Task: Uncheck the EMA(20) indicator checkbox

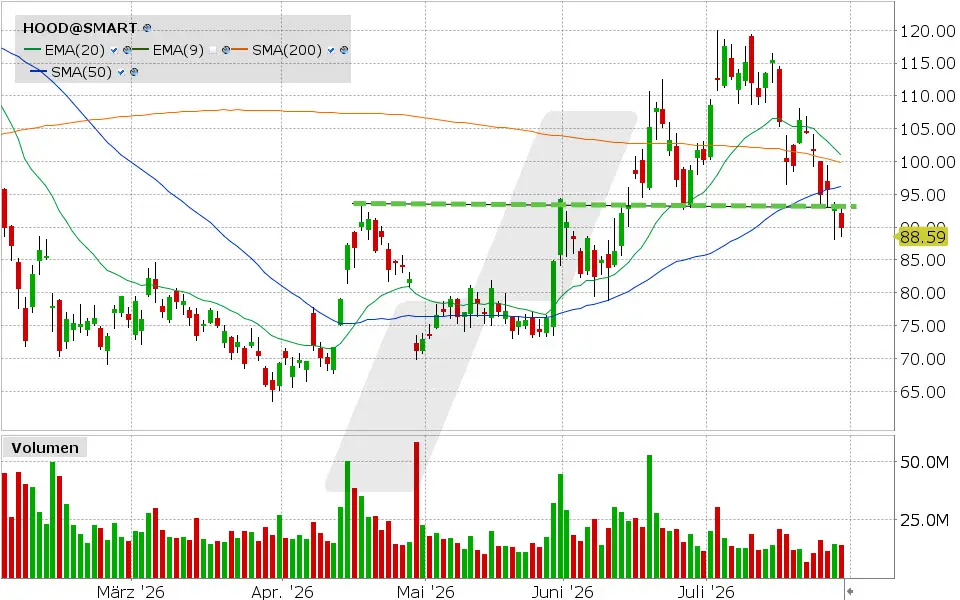Action: coord(114,50)
